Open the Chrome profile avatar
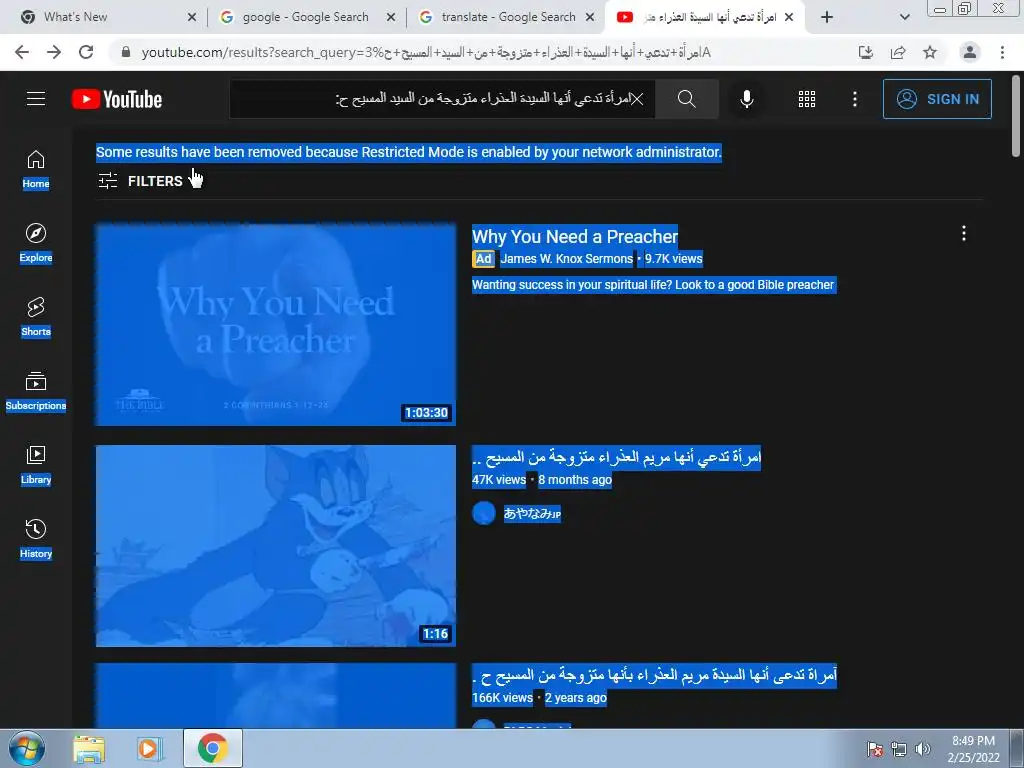This screenshot has height=768, width=1024. pos(970,52)
